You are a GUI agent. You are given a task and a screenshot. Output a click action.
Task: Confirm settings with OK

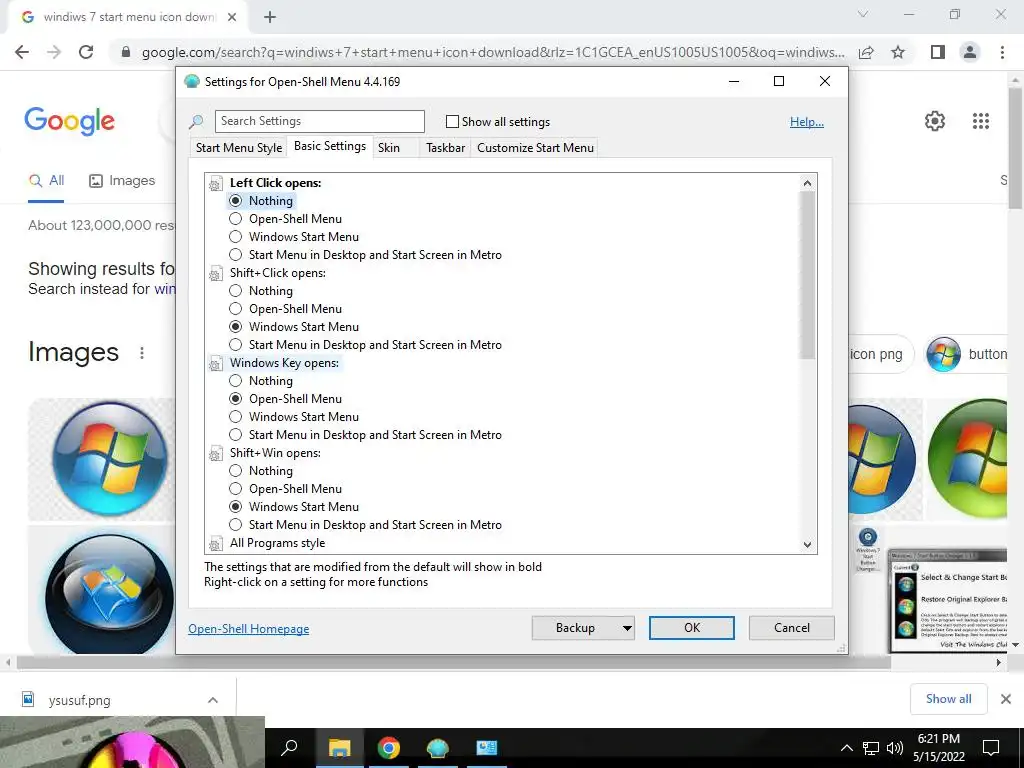tap(692, 628)
